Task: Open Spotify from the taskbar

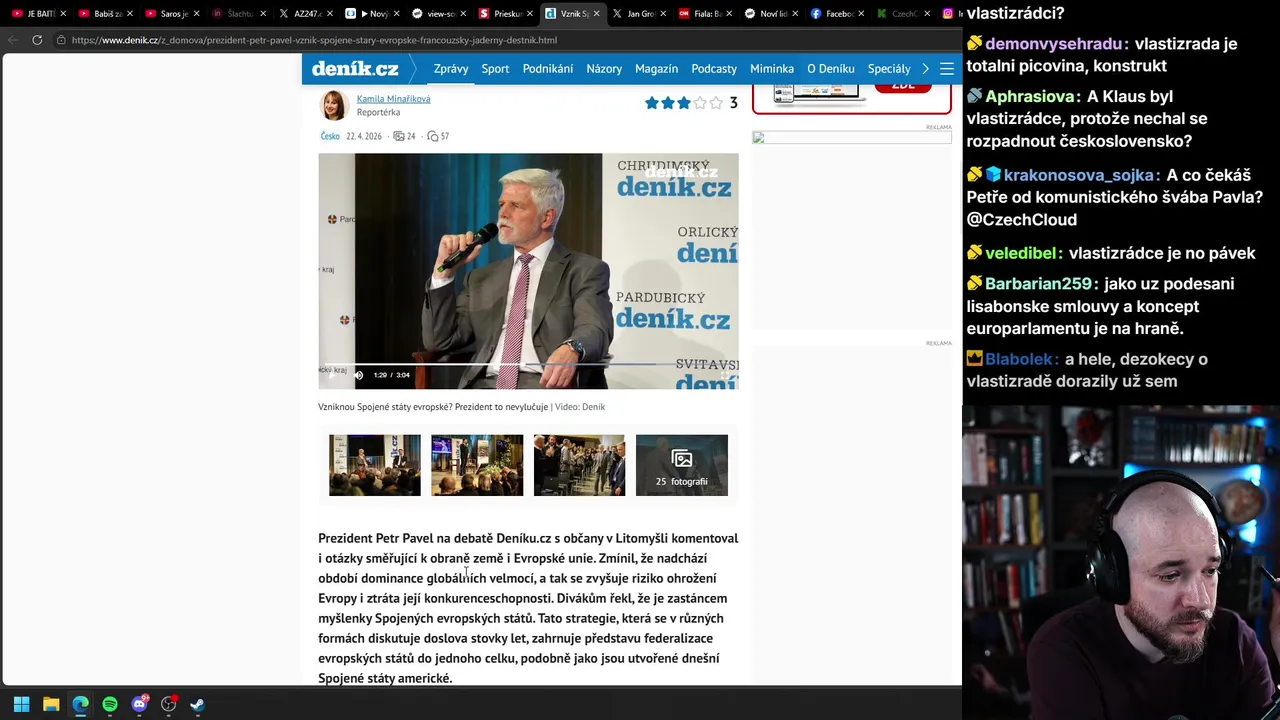Action: pos(110,704)
